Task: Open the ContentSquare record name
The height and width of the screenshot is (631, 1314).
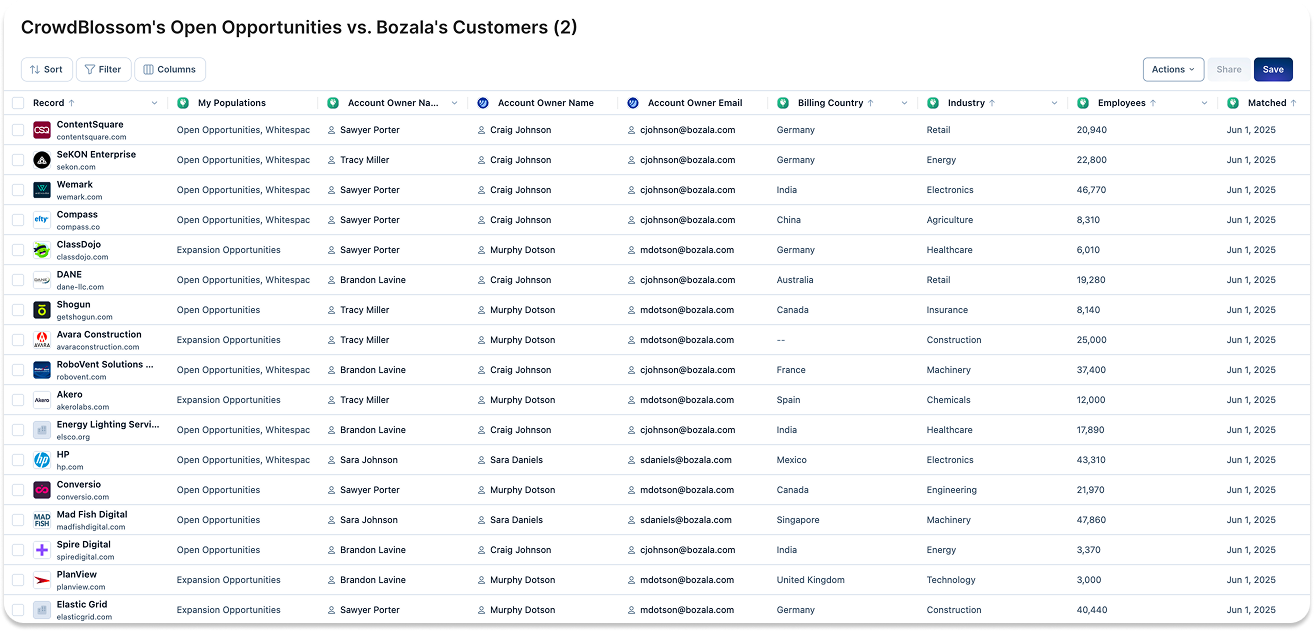Action: tap(90, 125)
